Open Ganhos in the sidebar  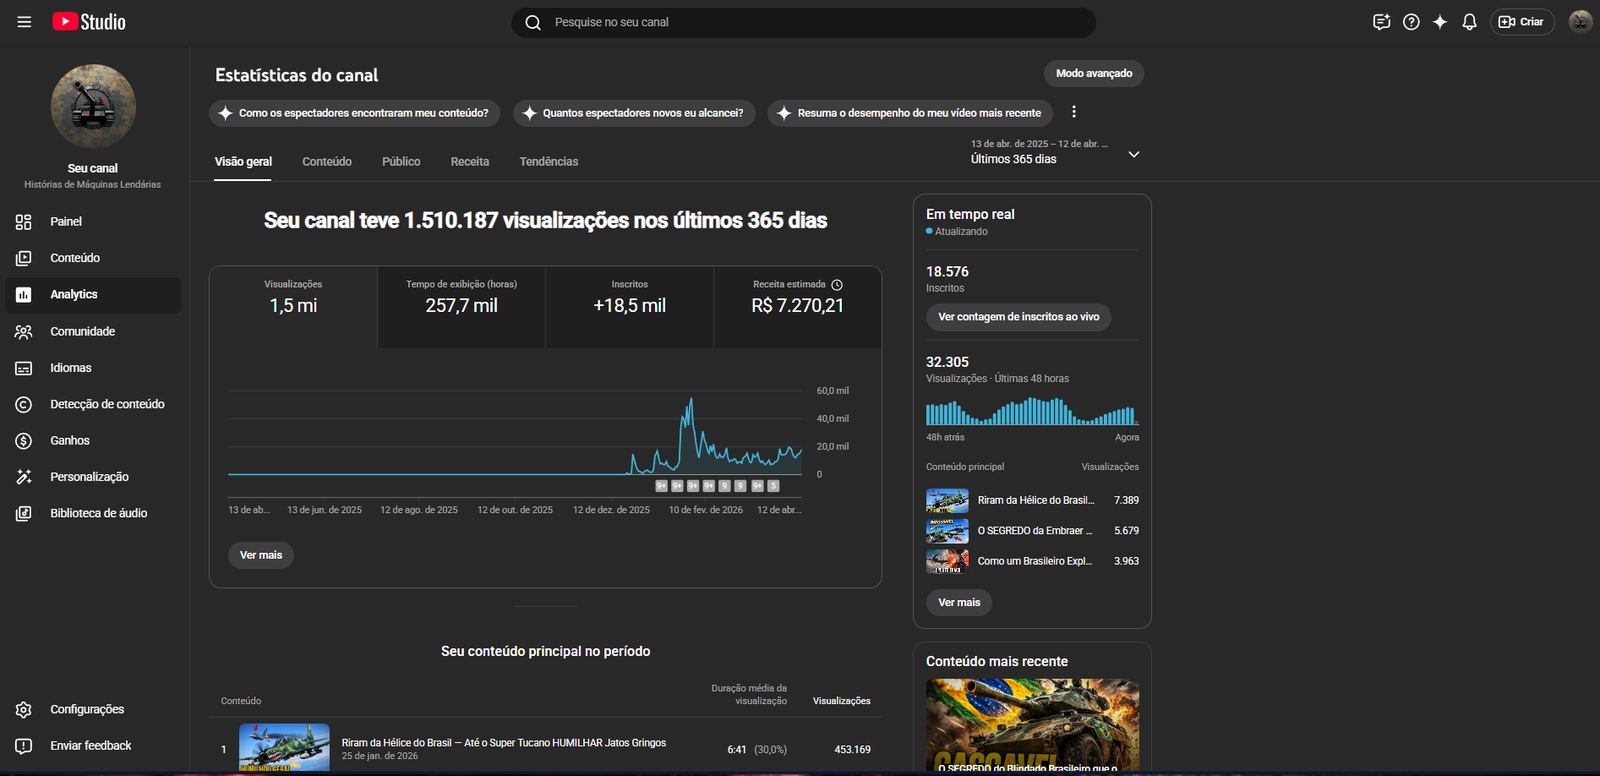(70, 441)
